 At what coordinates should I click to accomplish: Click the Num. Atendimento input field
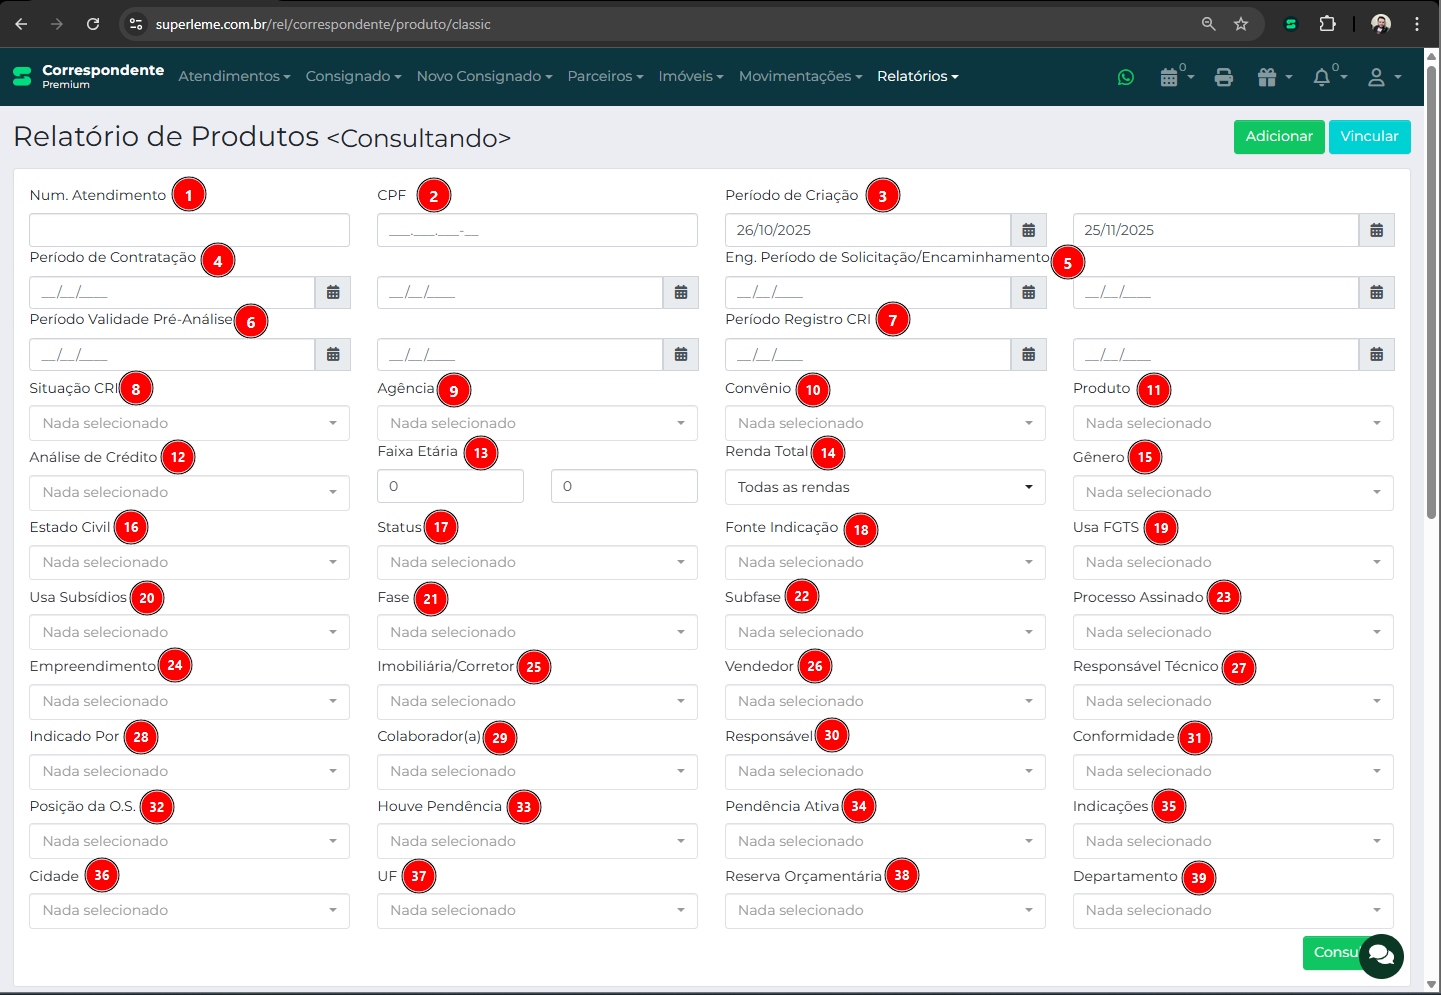click(189, 230)
